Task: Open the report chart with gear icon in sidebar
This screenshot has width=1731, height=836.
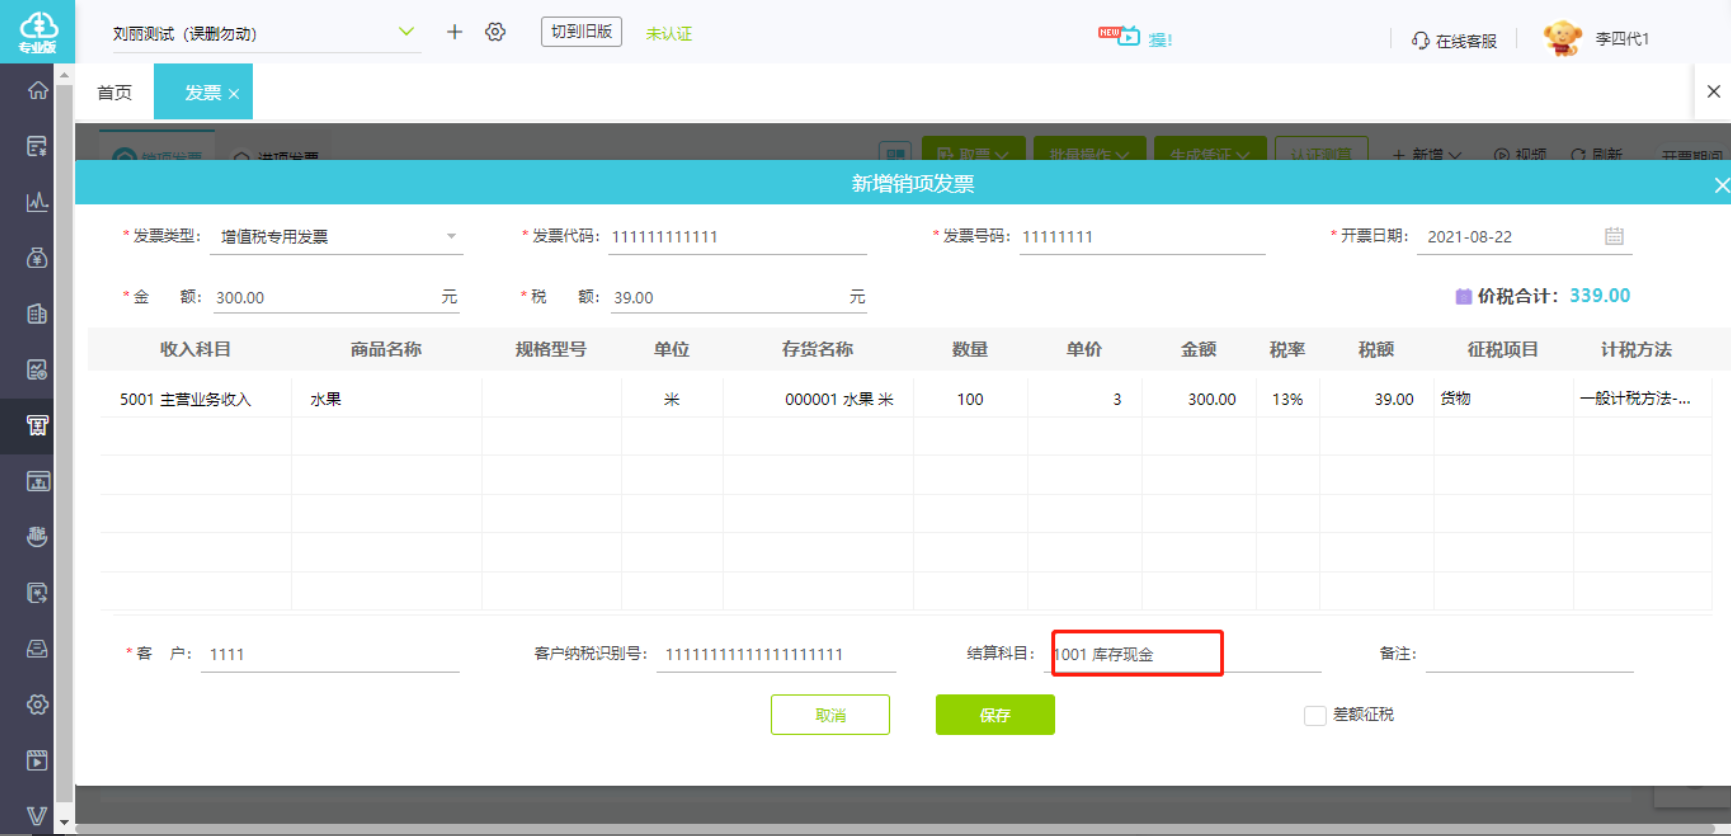Action: point(37,370)
